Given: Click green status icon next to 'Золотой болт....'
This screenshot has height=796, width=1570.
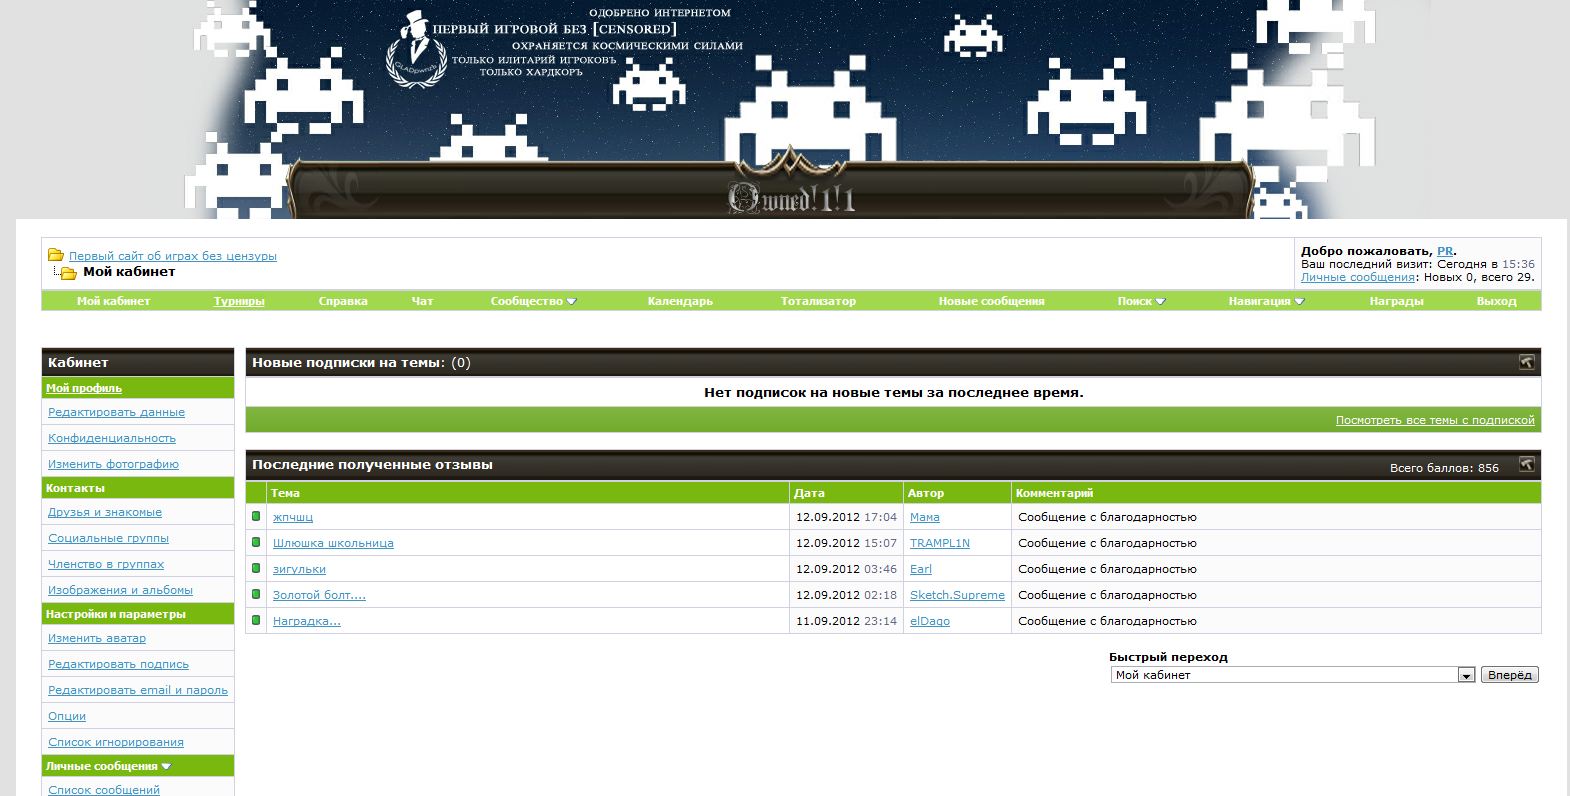Looking at the screenshot, I should tap(256, 595).
